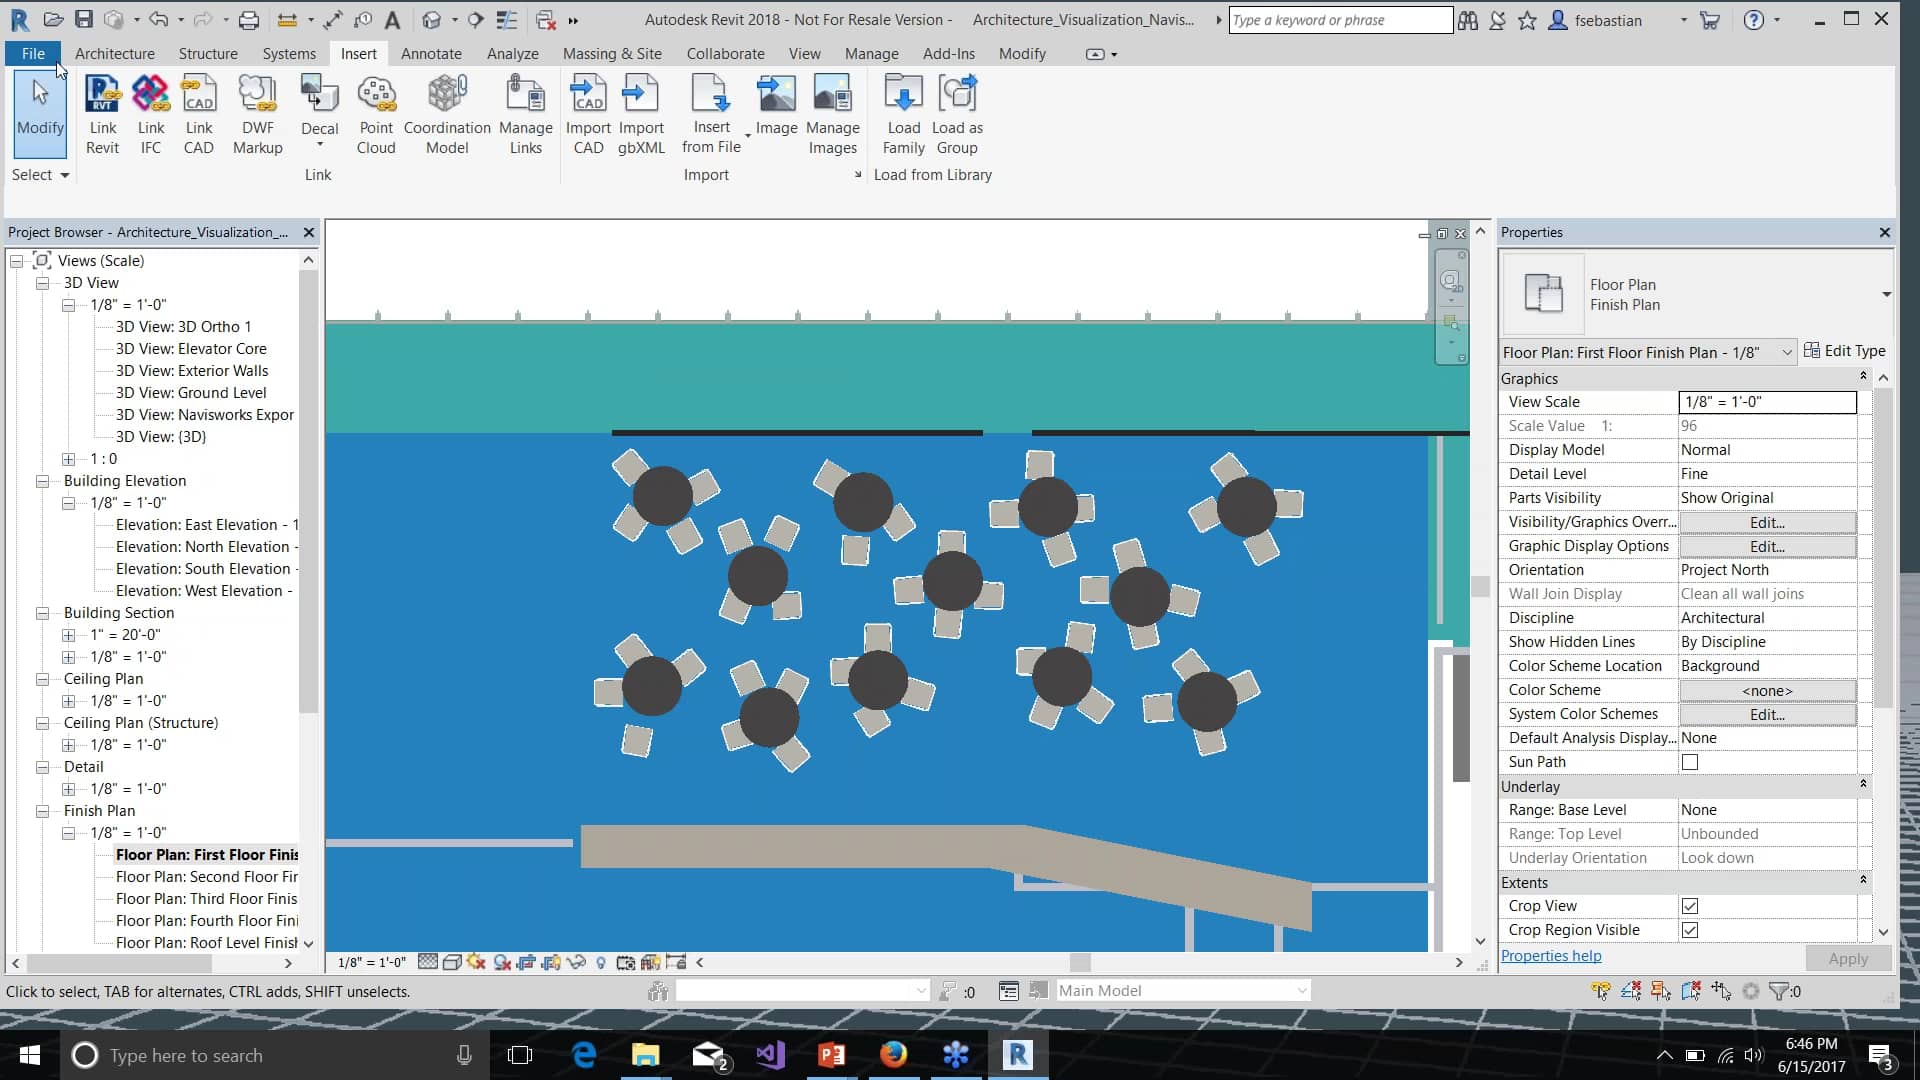Select the Point Cloud tool
Screen dimensions: 1920x1080
click(375, 110)
